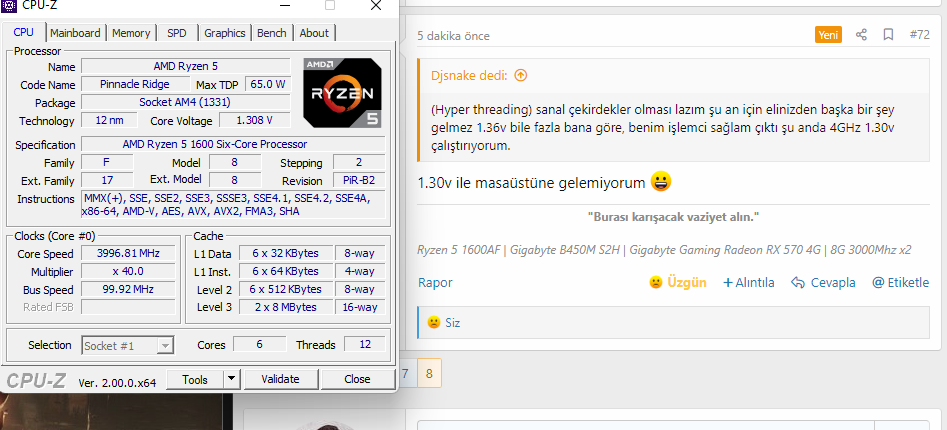Open the Graphics tab
The image size is (947, 430).
[225, 33]
